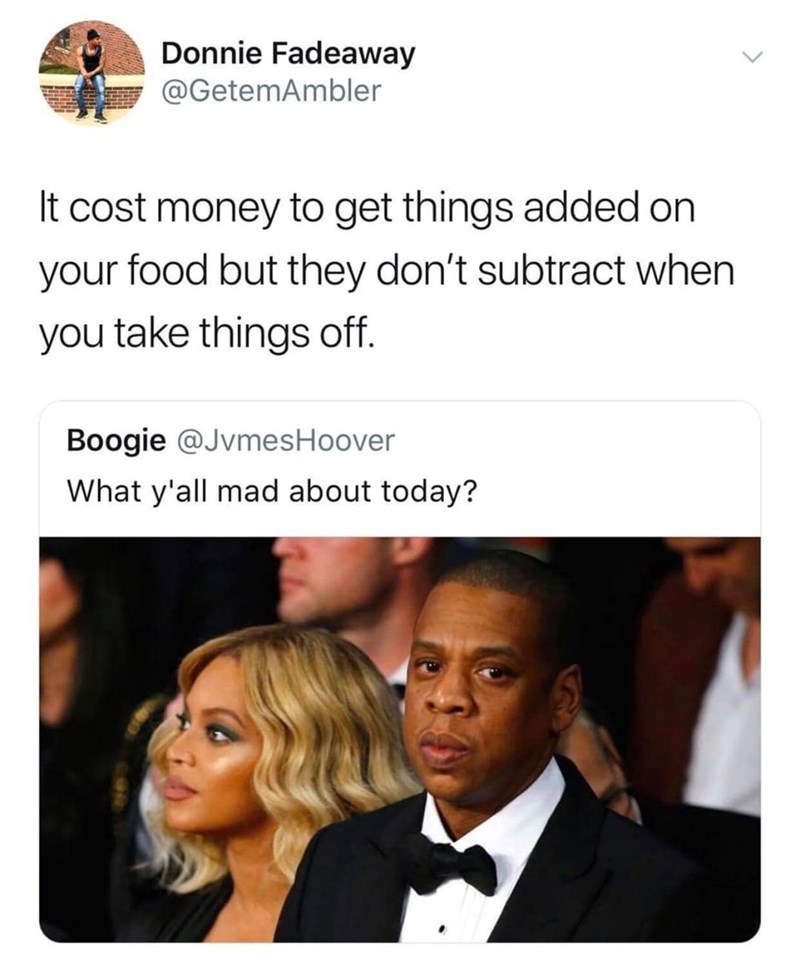Image resolution: width=800 pixels, height=960 pixels.
Task: Visit the @JvmesHoover handle
Action: [285, 440]
